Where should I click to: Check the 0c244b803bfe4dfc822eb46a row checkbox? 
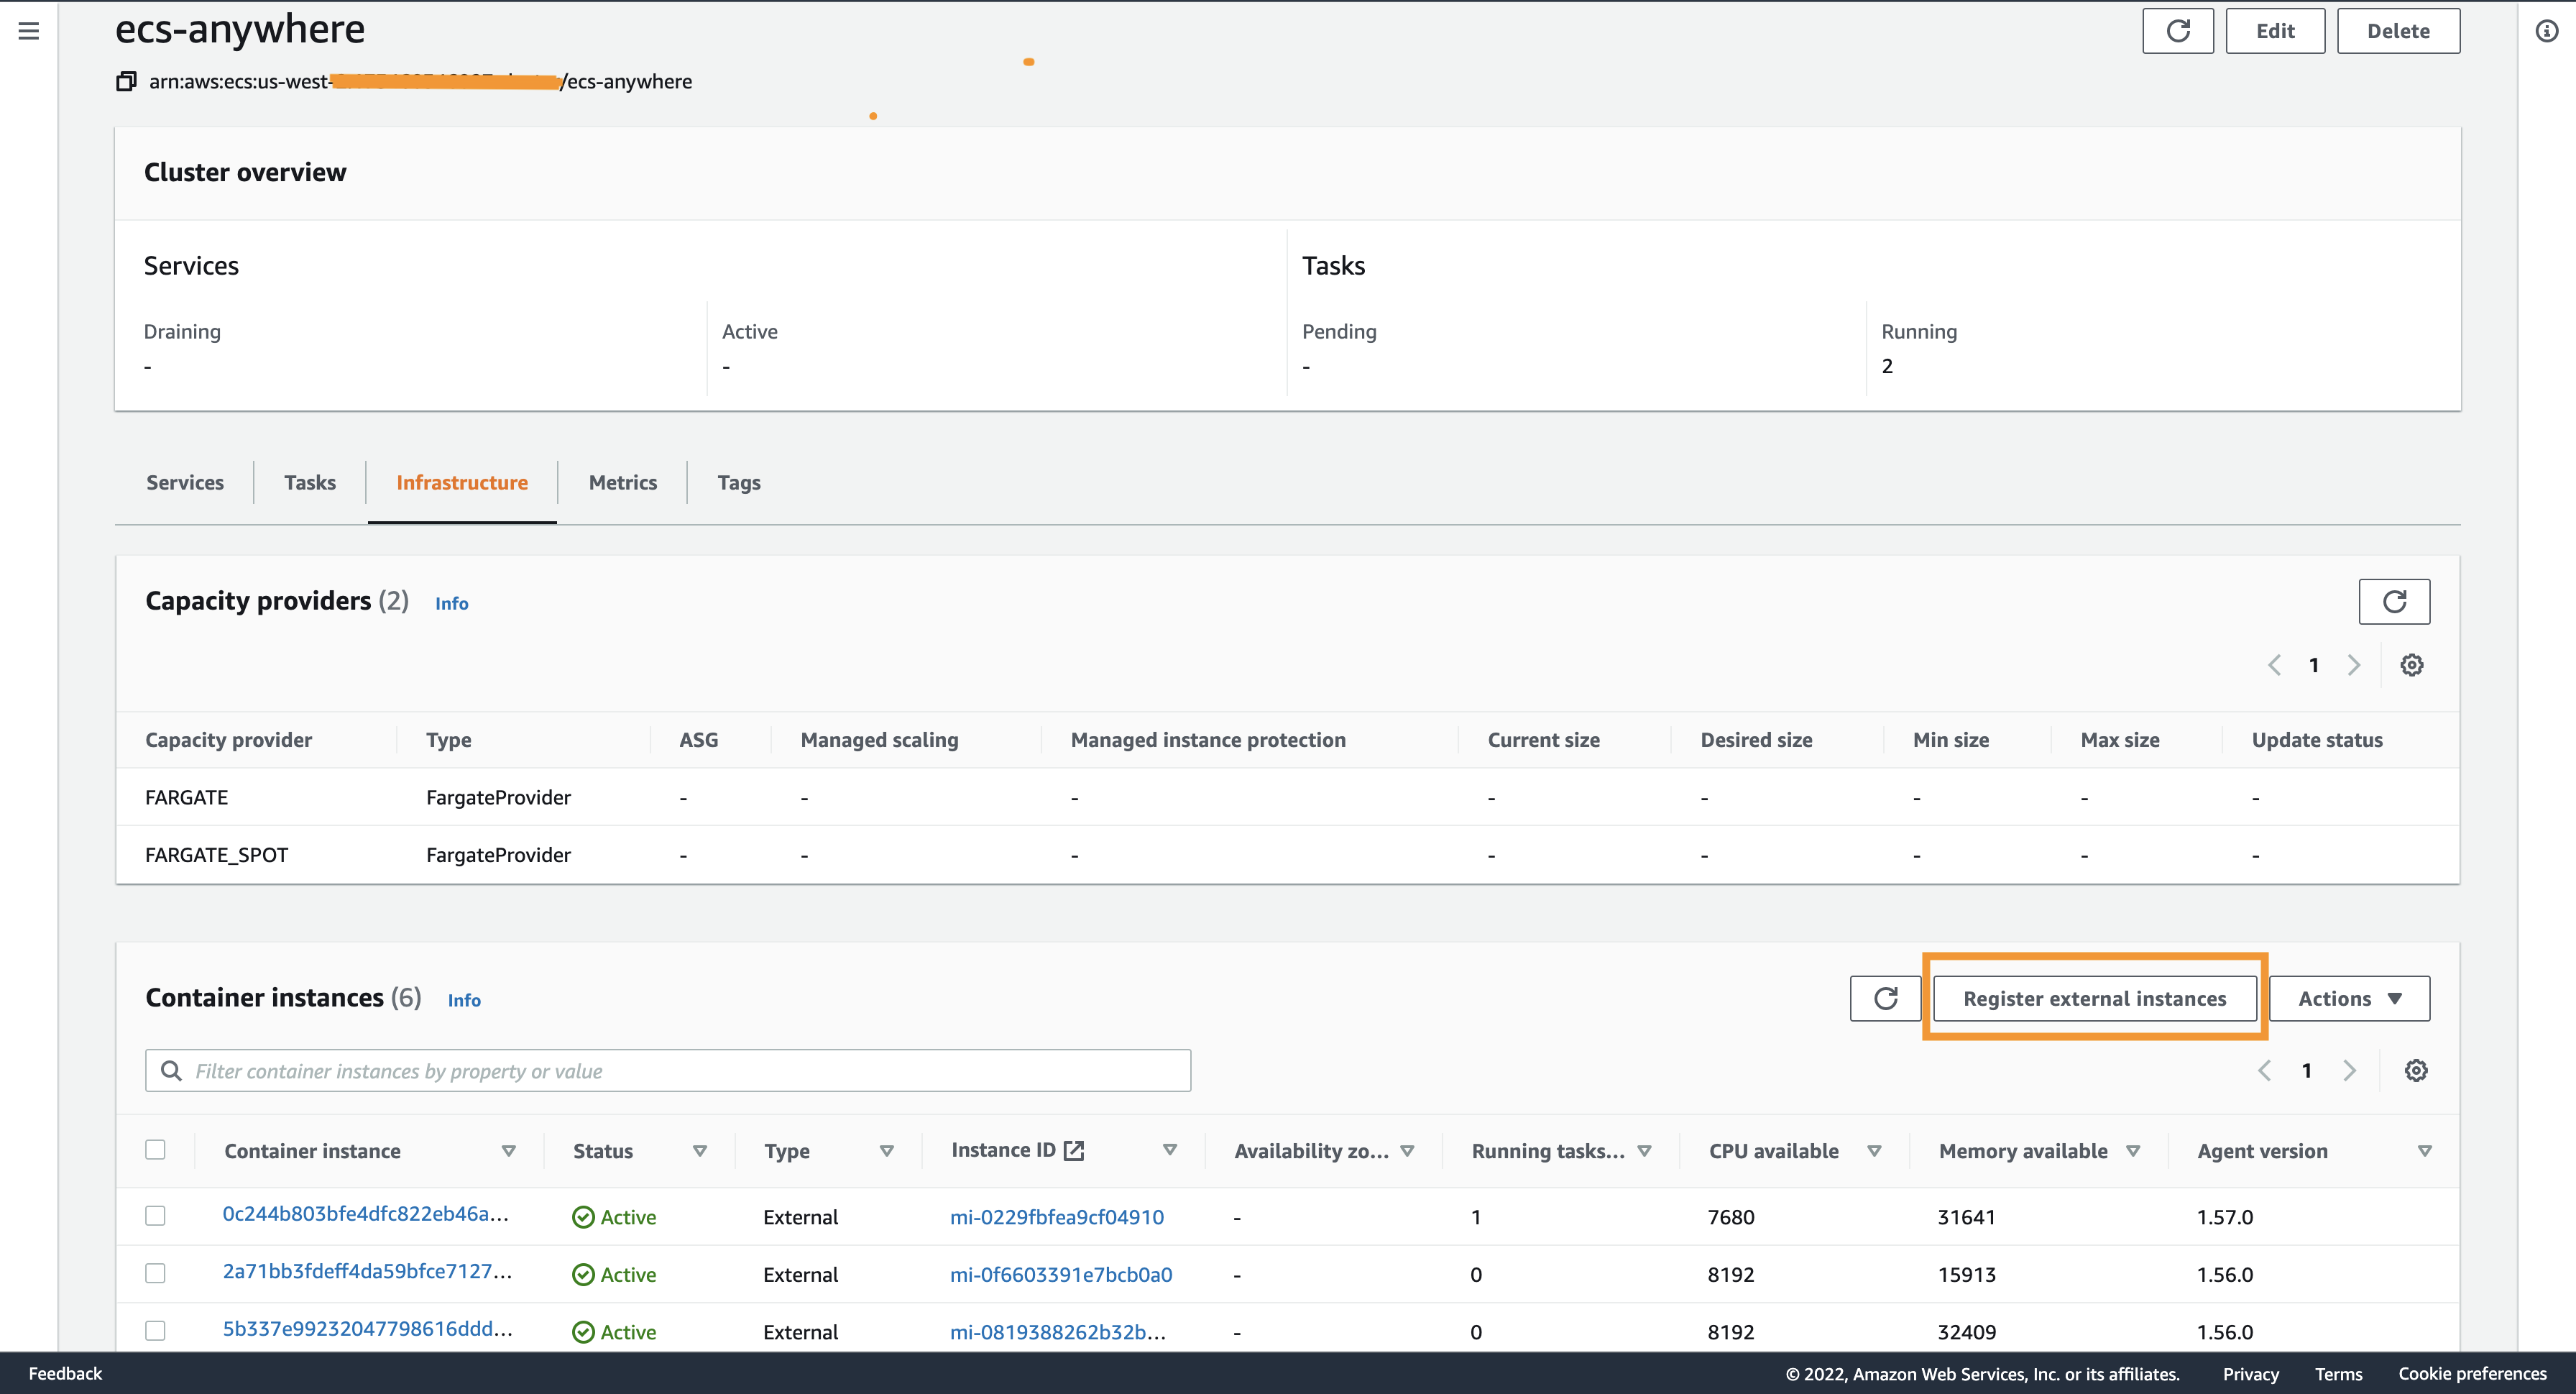(156, 1216)
